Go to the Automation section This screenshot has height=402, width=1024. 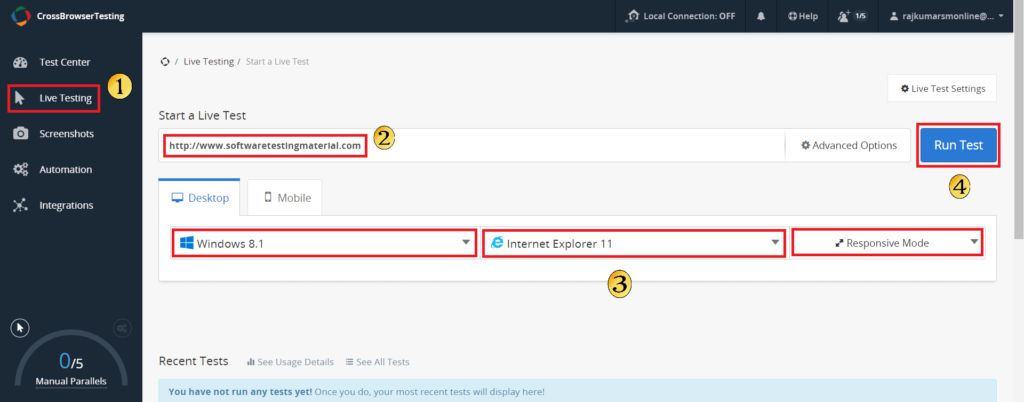[65, 170]
